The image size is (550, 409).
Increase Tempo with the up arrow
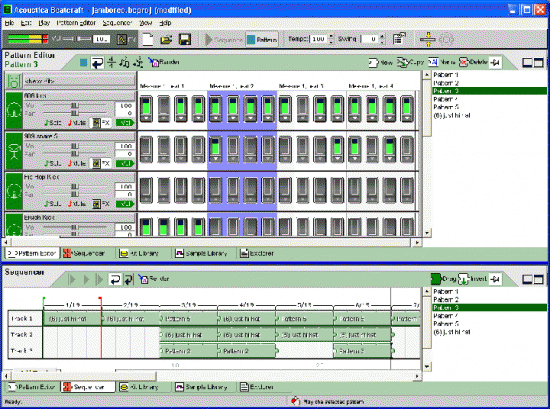click(330, 36)
